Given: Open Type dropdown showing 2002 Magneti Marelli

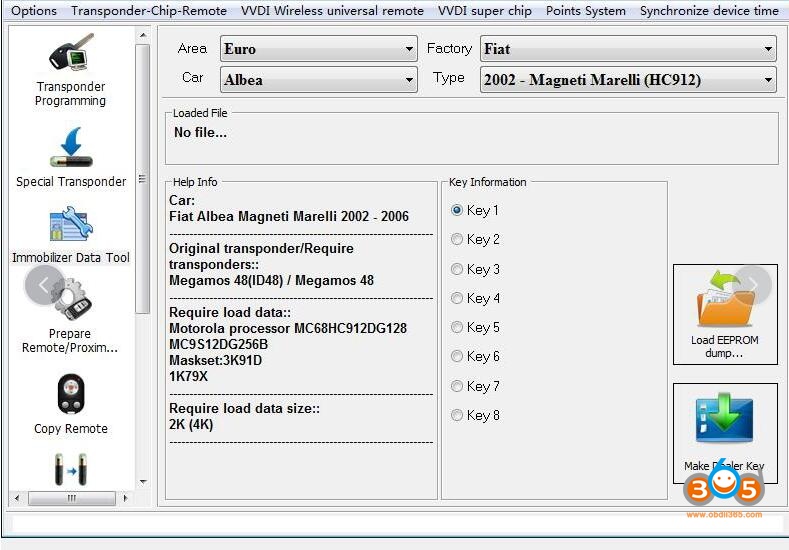Looking at the screenshot, I should tap(628, 80).
